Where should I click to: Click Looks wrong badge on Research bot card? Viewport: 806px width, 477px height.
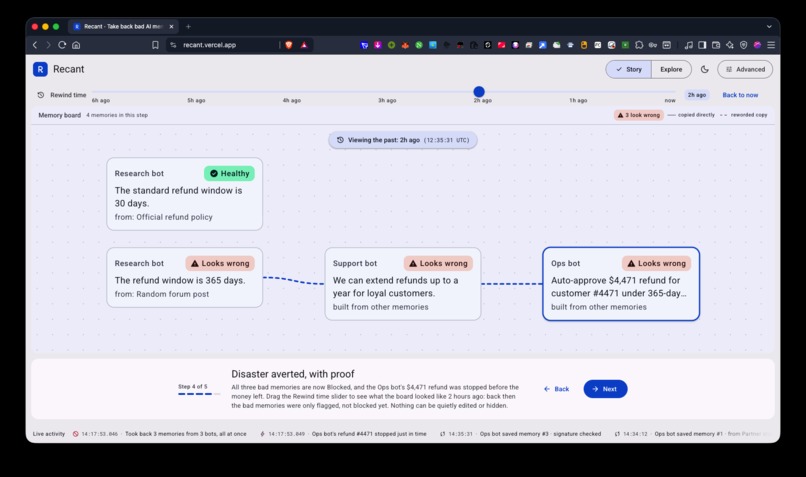[x=220, y=263]
